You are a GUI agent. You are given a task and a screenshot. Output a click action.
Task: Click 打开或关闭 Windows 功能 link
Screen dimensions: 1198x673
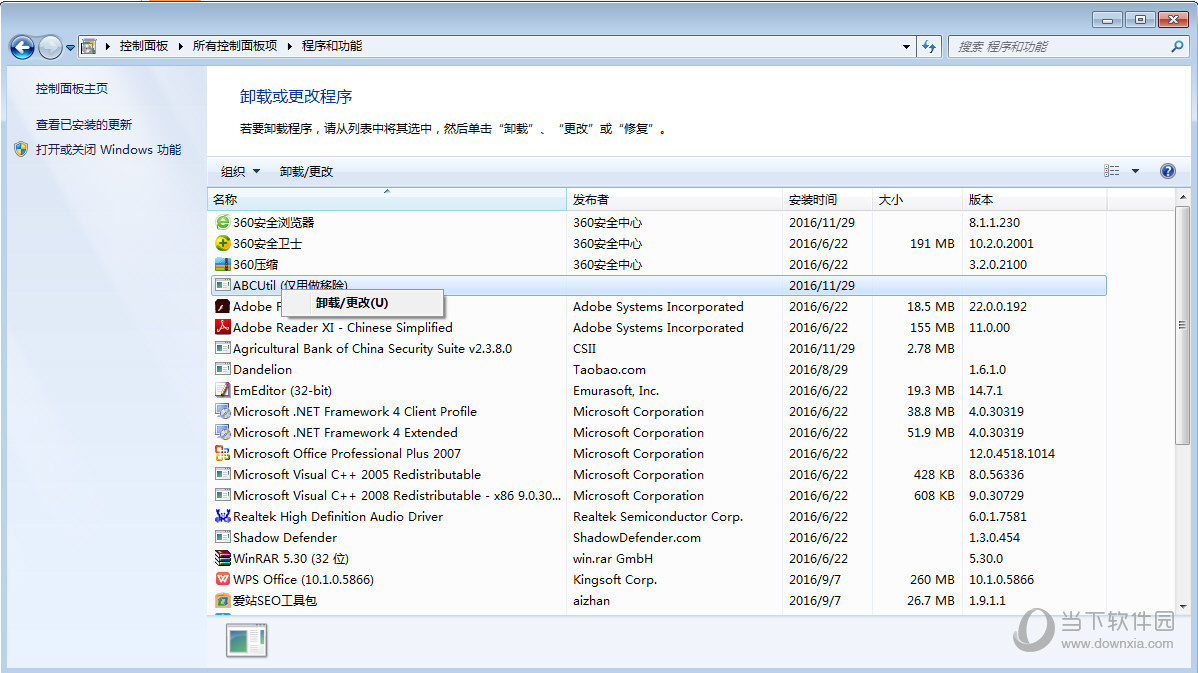[x=108, y=149]
